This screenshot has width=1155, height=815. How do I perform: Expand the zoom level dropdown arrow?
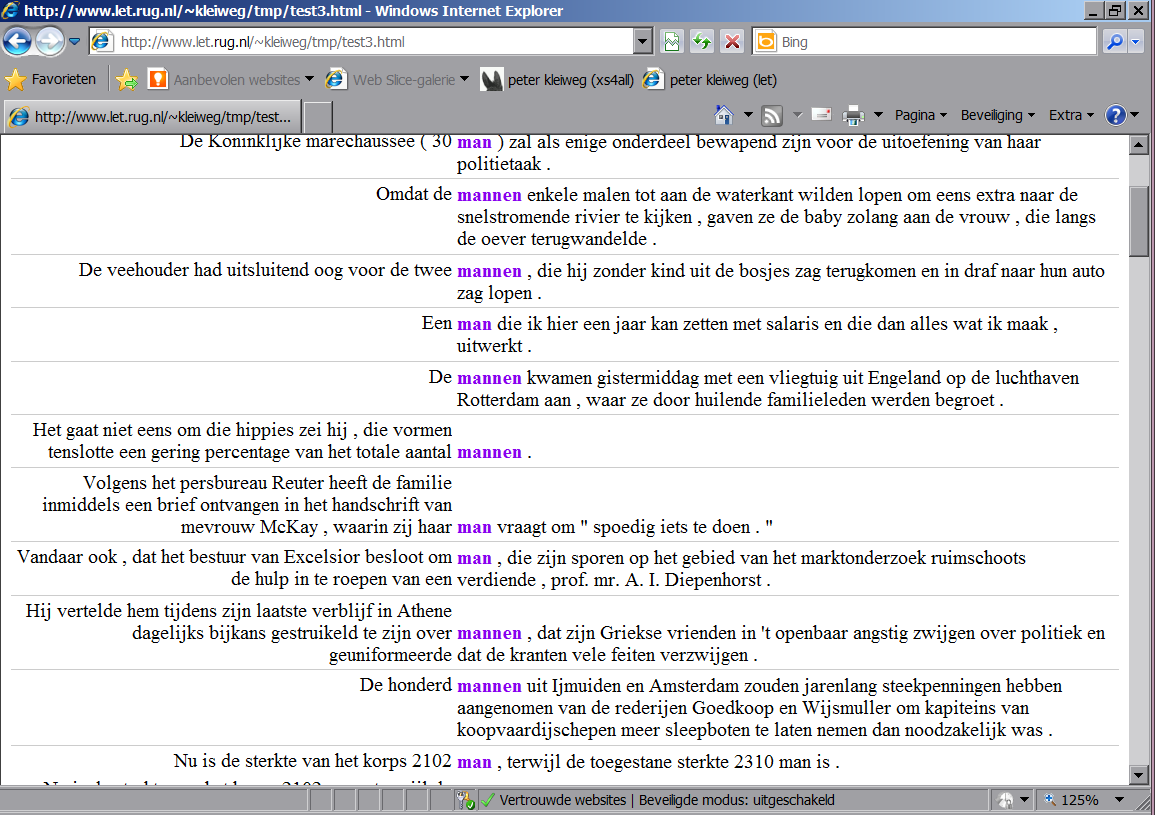[1119, 800]
